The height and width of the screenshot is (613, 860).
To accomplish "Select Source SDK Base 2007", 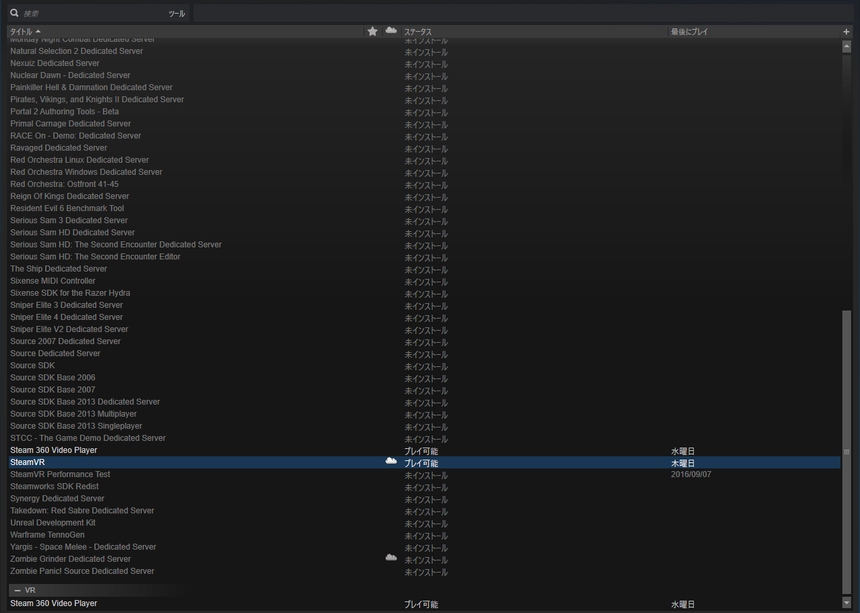I will click(53, 389).
